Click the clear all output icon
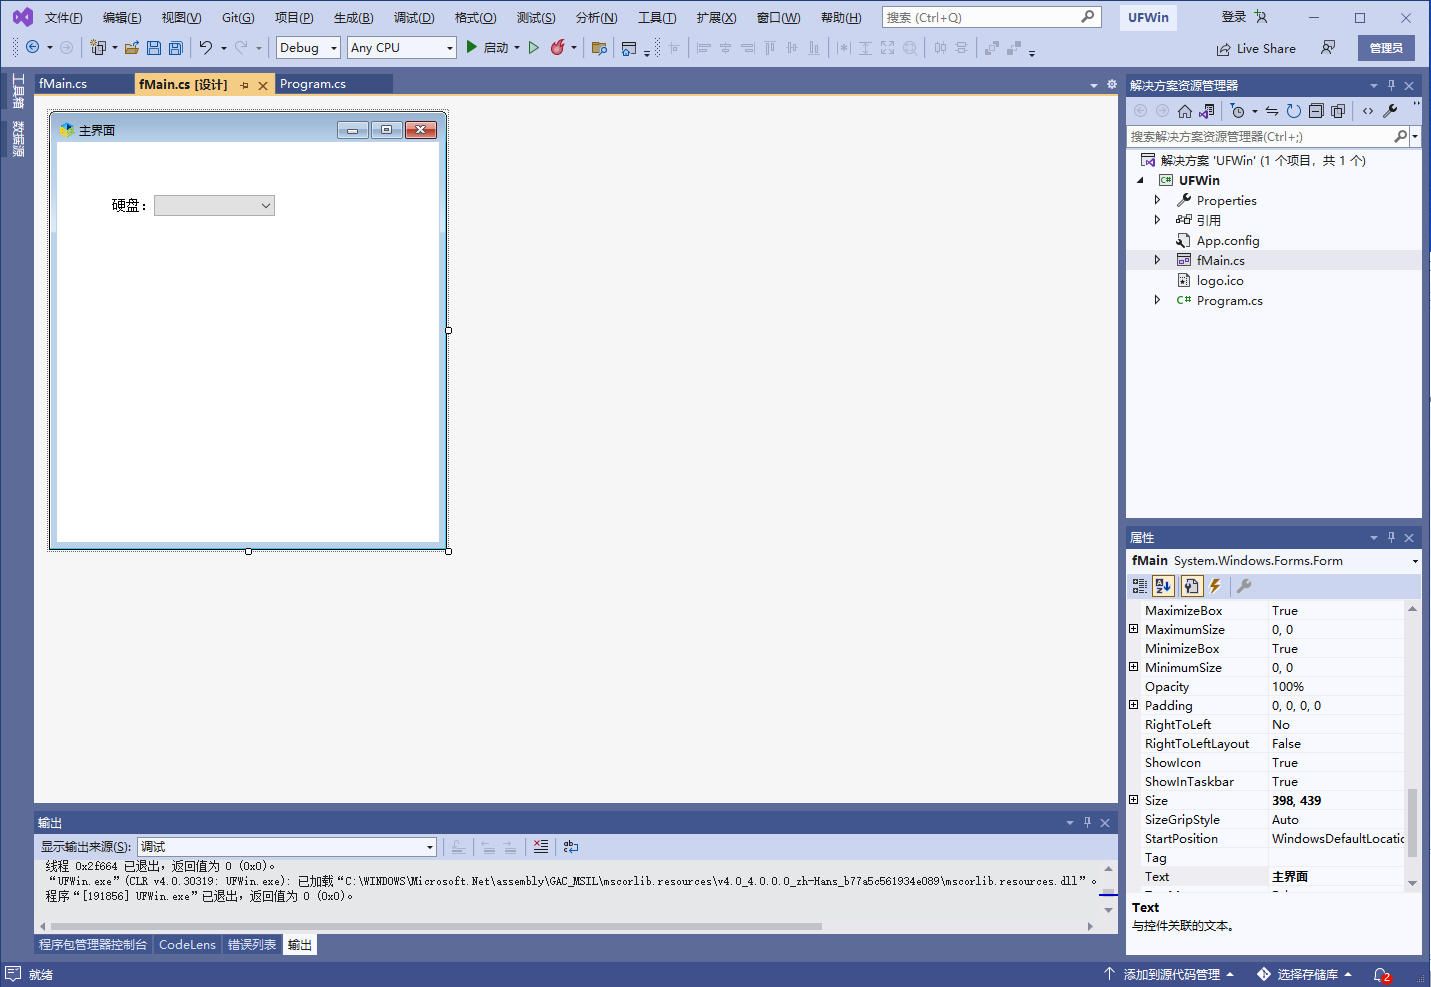This screenshot has width=1431, height=987. (x=541, y=846)
